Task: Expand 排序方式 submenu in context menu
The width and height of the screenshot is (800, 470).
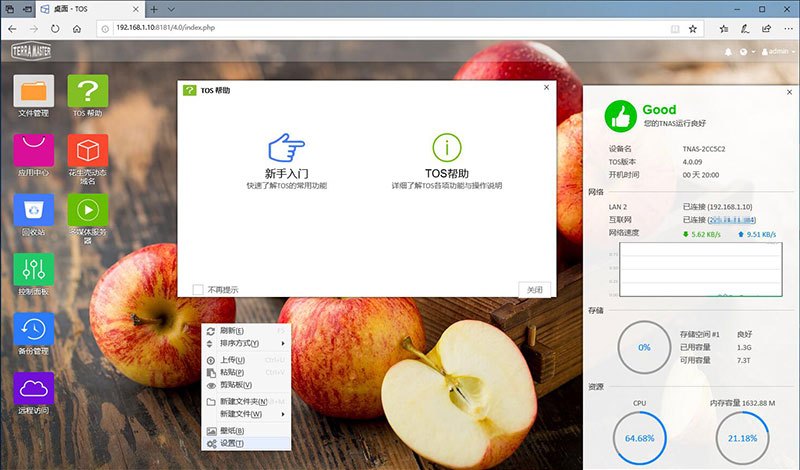Action: click(x=245, y=343)
